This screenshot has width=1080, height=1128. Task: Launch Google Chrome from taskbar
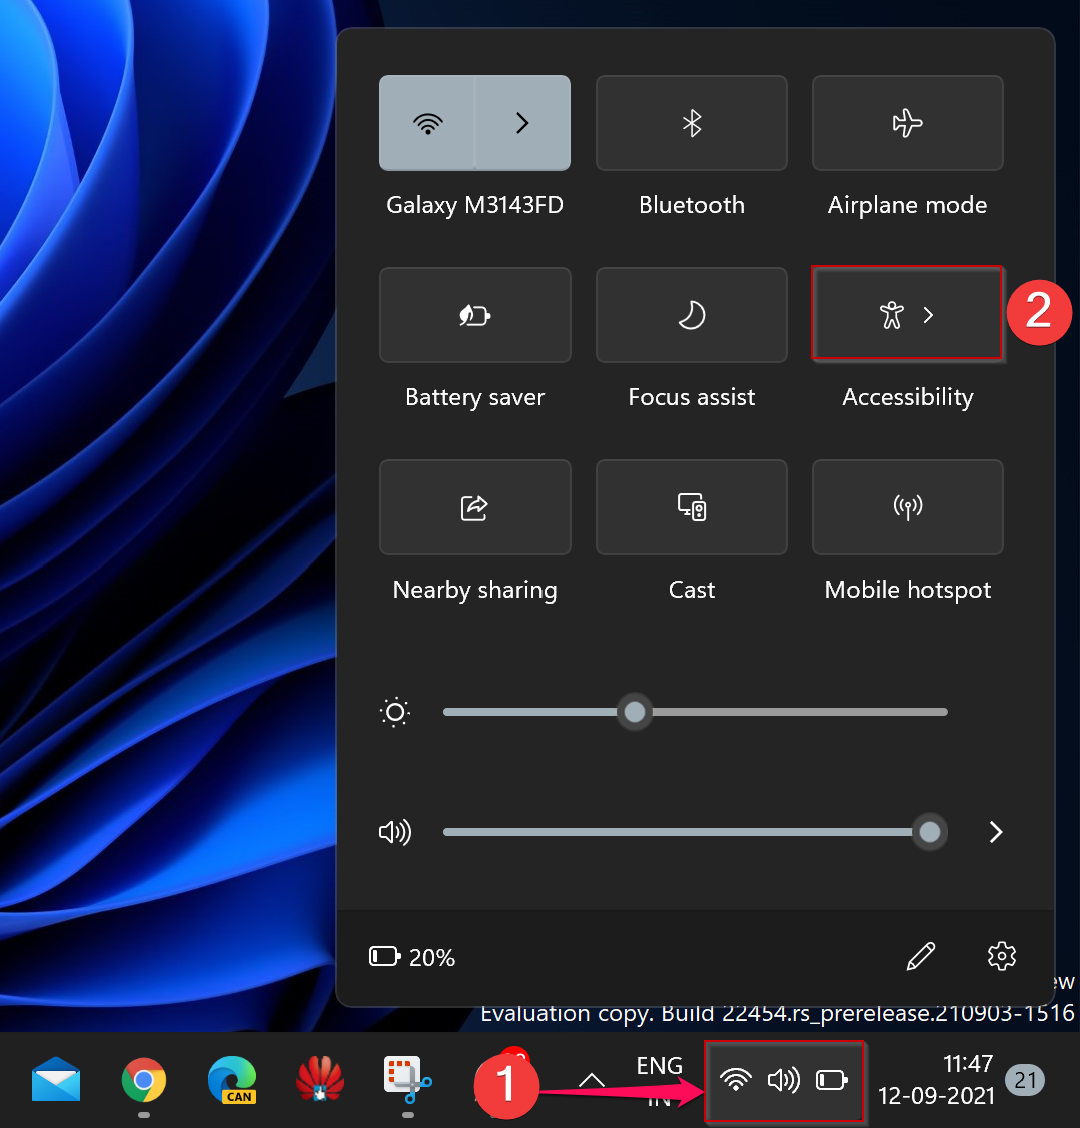tap(144, 1080)
